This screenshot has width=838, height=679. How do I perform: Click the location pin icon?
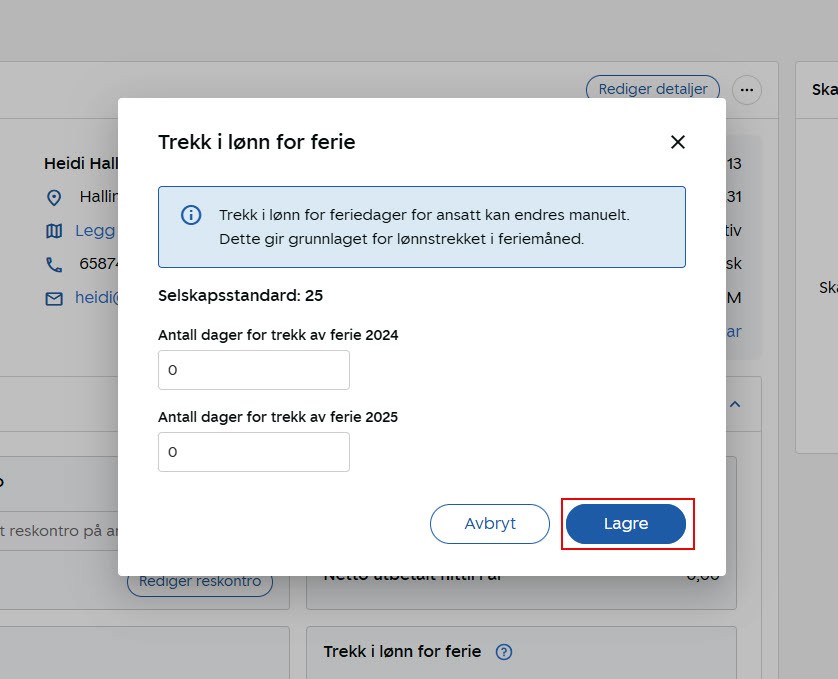[54, 197]
